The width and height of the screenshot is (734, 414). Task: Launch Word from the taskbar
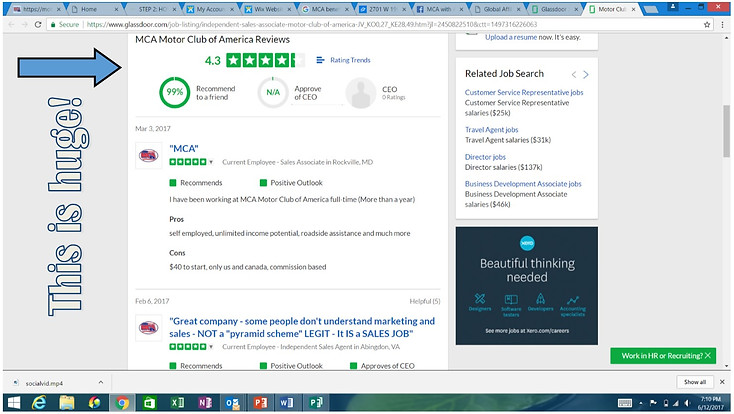pos(287,403)
